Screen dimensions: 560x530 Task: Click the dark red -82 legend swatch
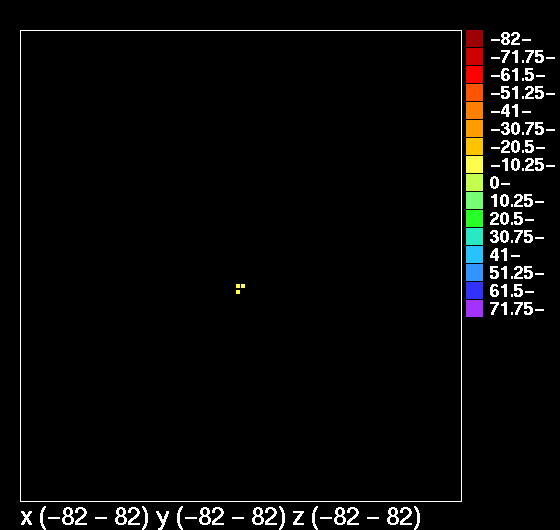point(474,39)
